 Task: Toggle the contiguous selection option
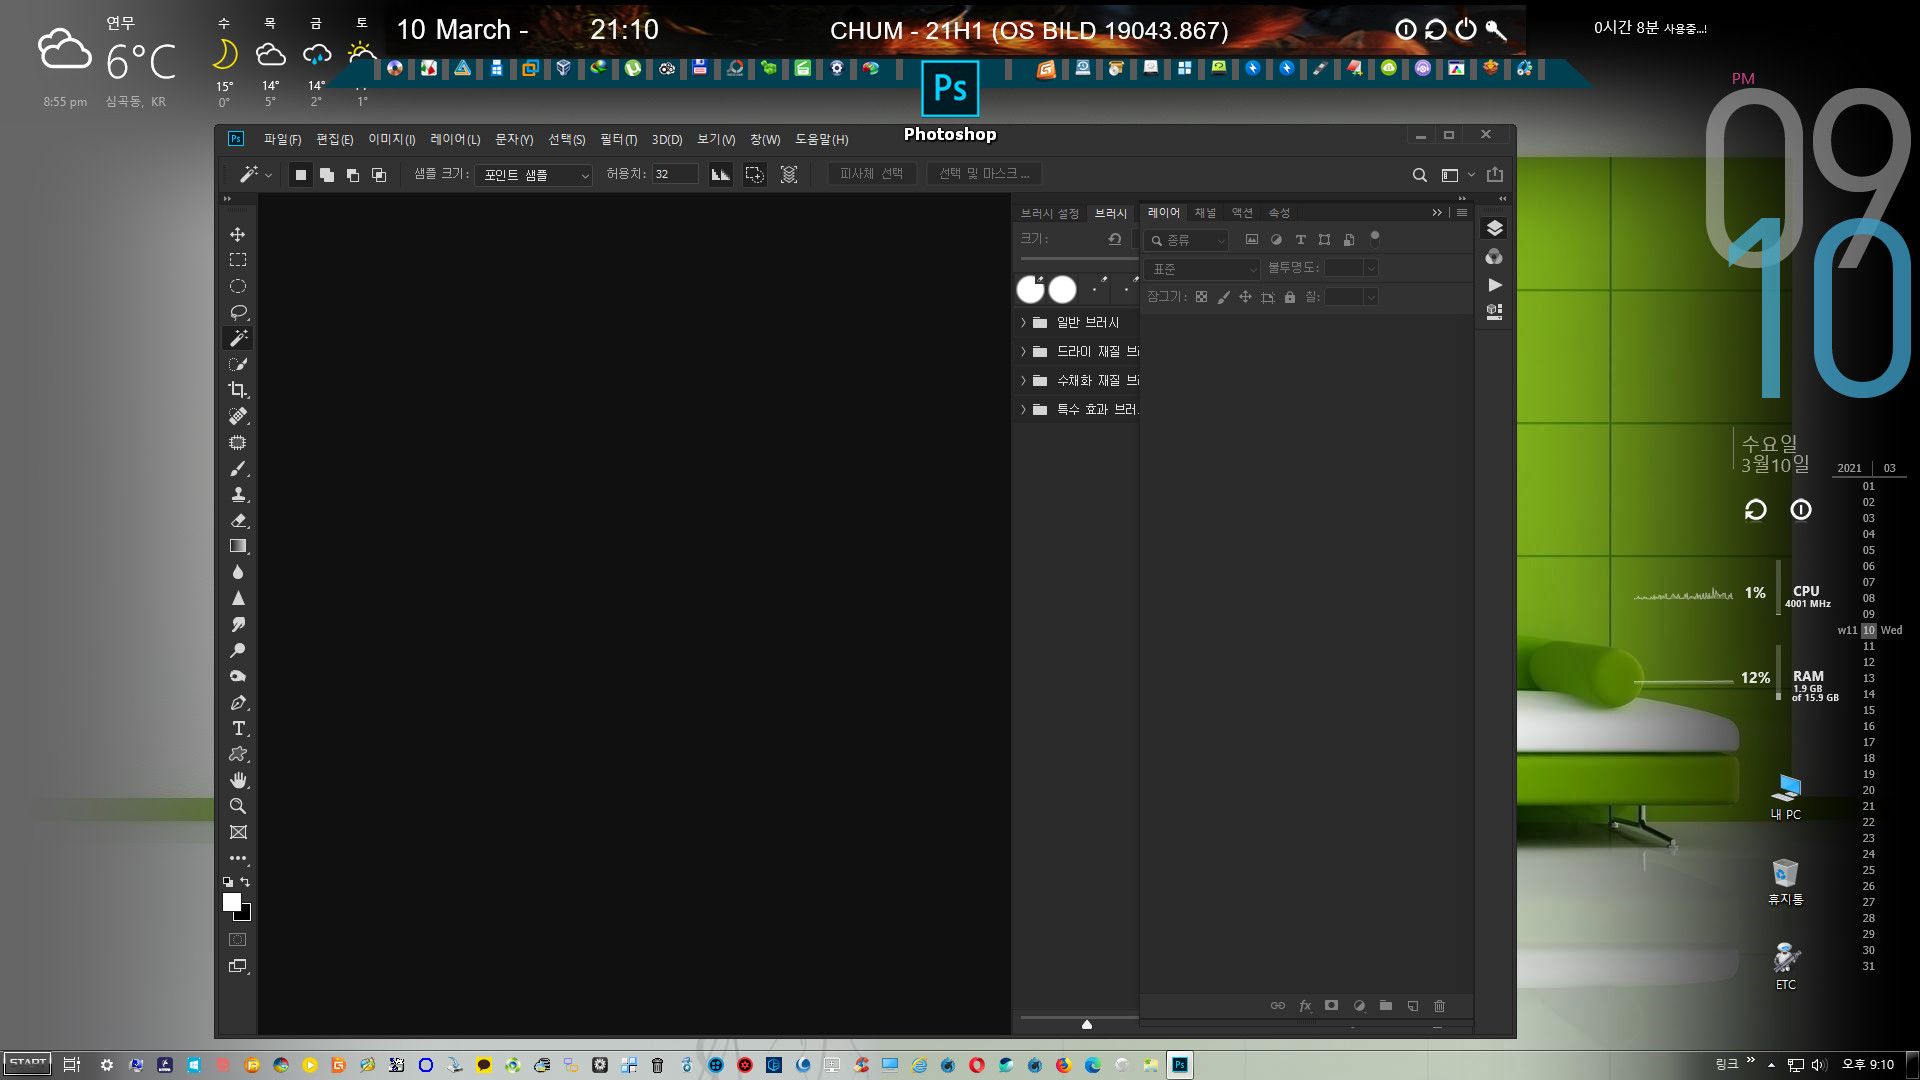tap(755, 175)
